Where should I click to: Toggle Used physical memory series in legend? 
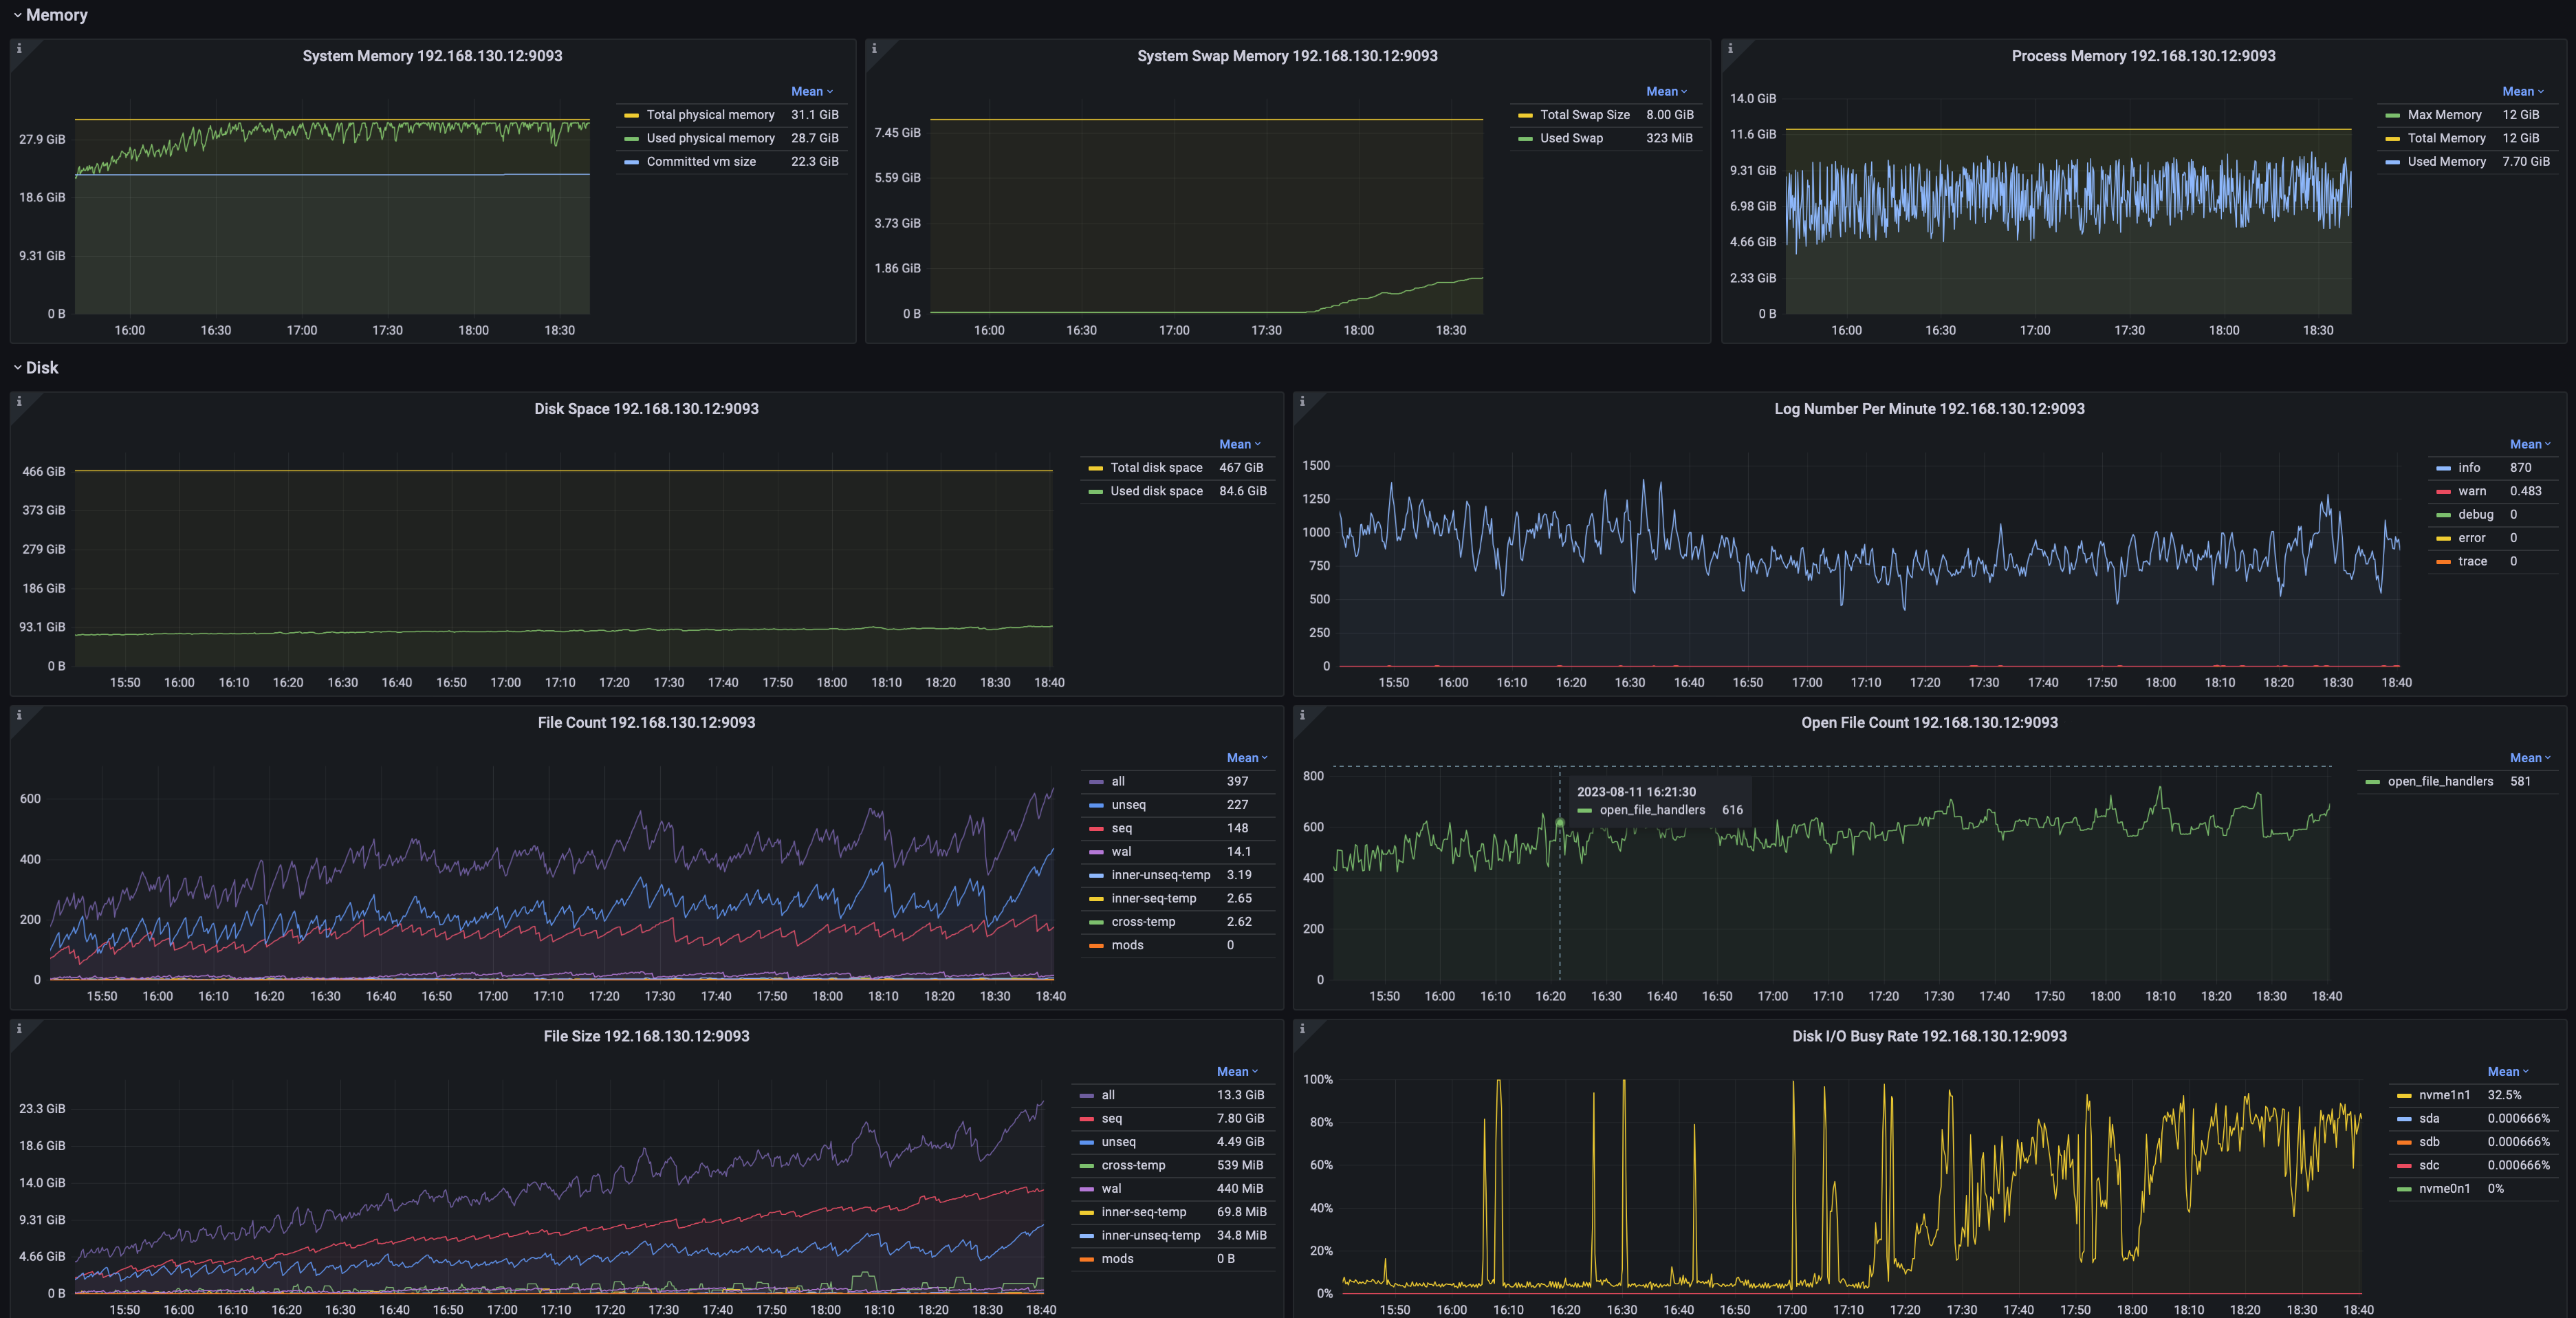[710, 138]
